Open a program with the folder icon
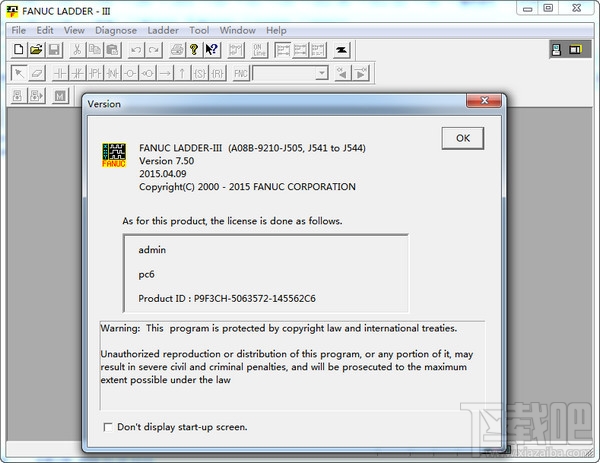This screenshot has height=463, width=600. pos(36,50)
